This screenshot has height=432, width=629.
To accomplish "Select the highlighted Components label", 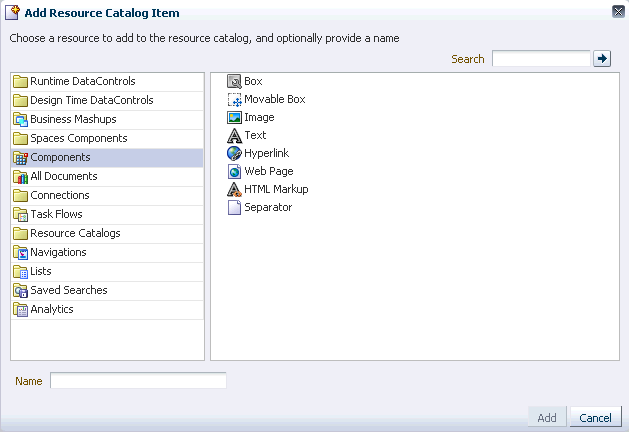I will 60,158.
